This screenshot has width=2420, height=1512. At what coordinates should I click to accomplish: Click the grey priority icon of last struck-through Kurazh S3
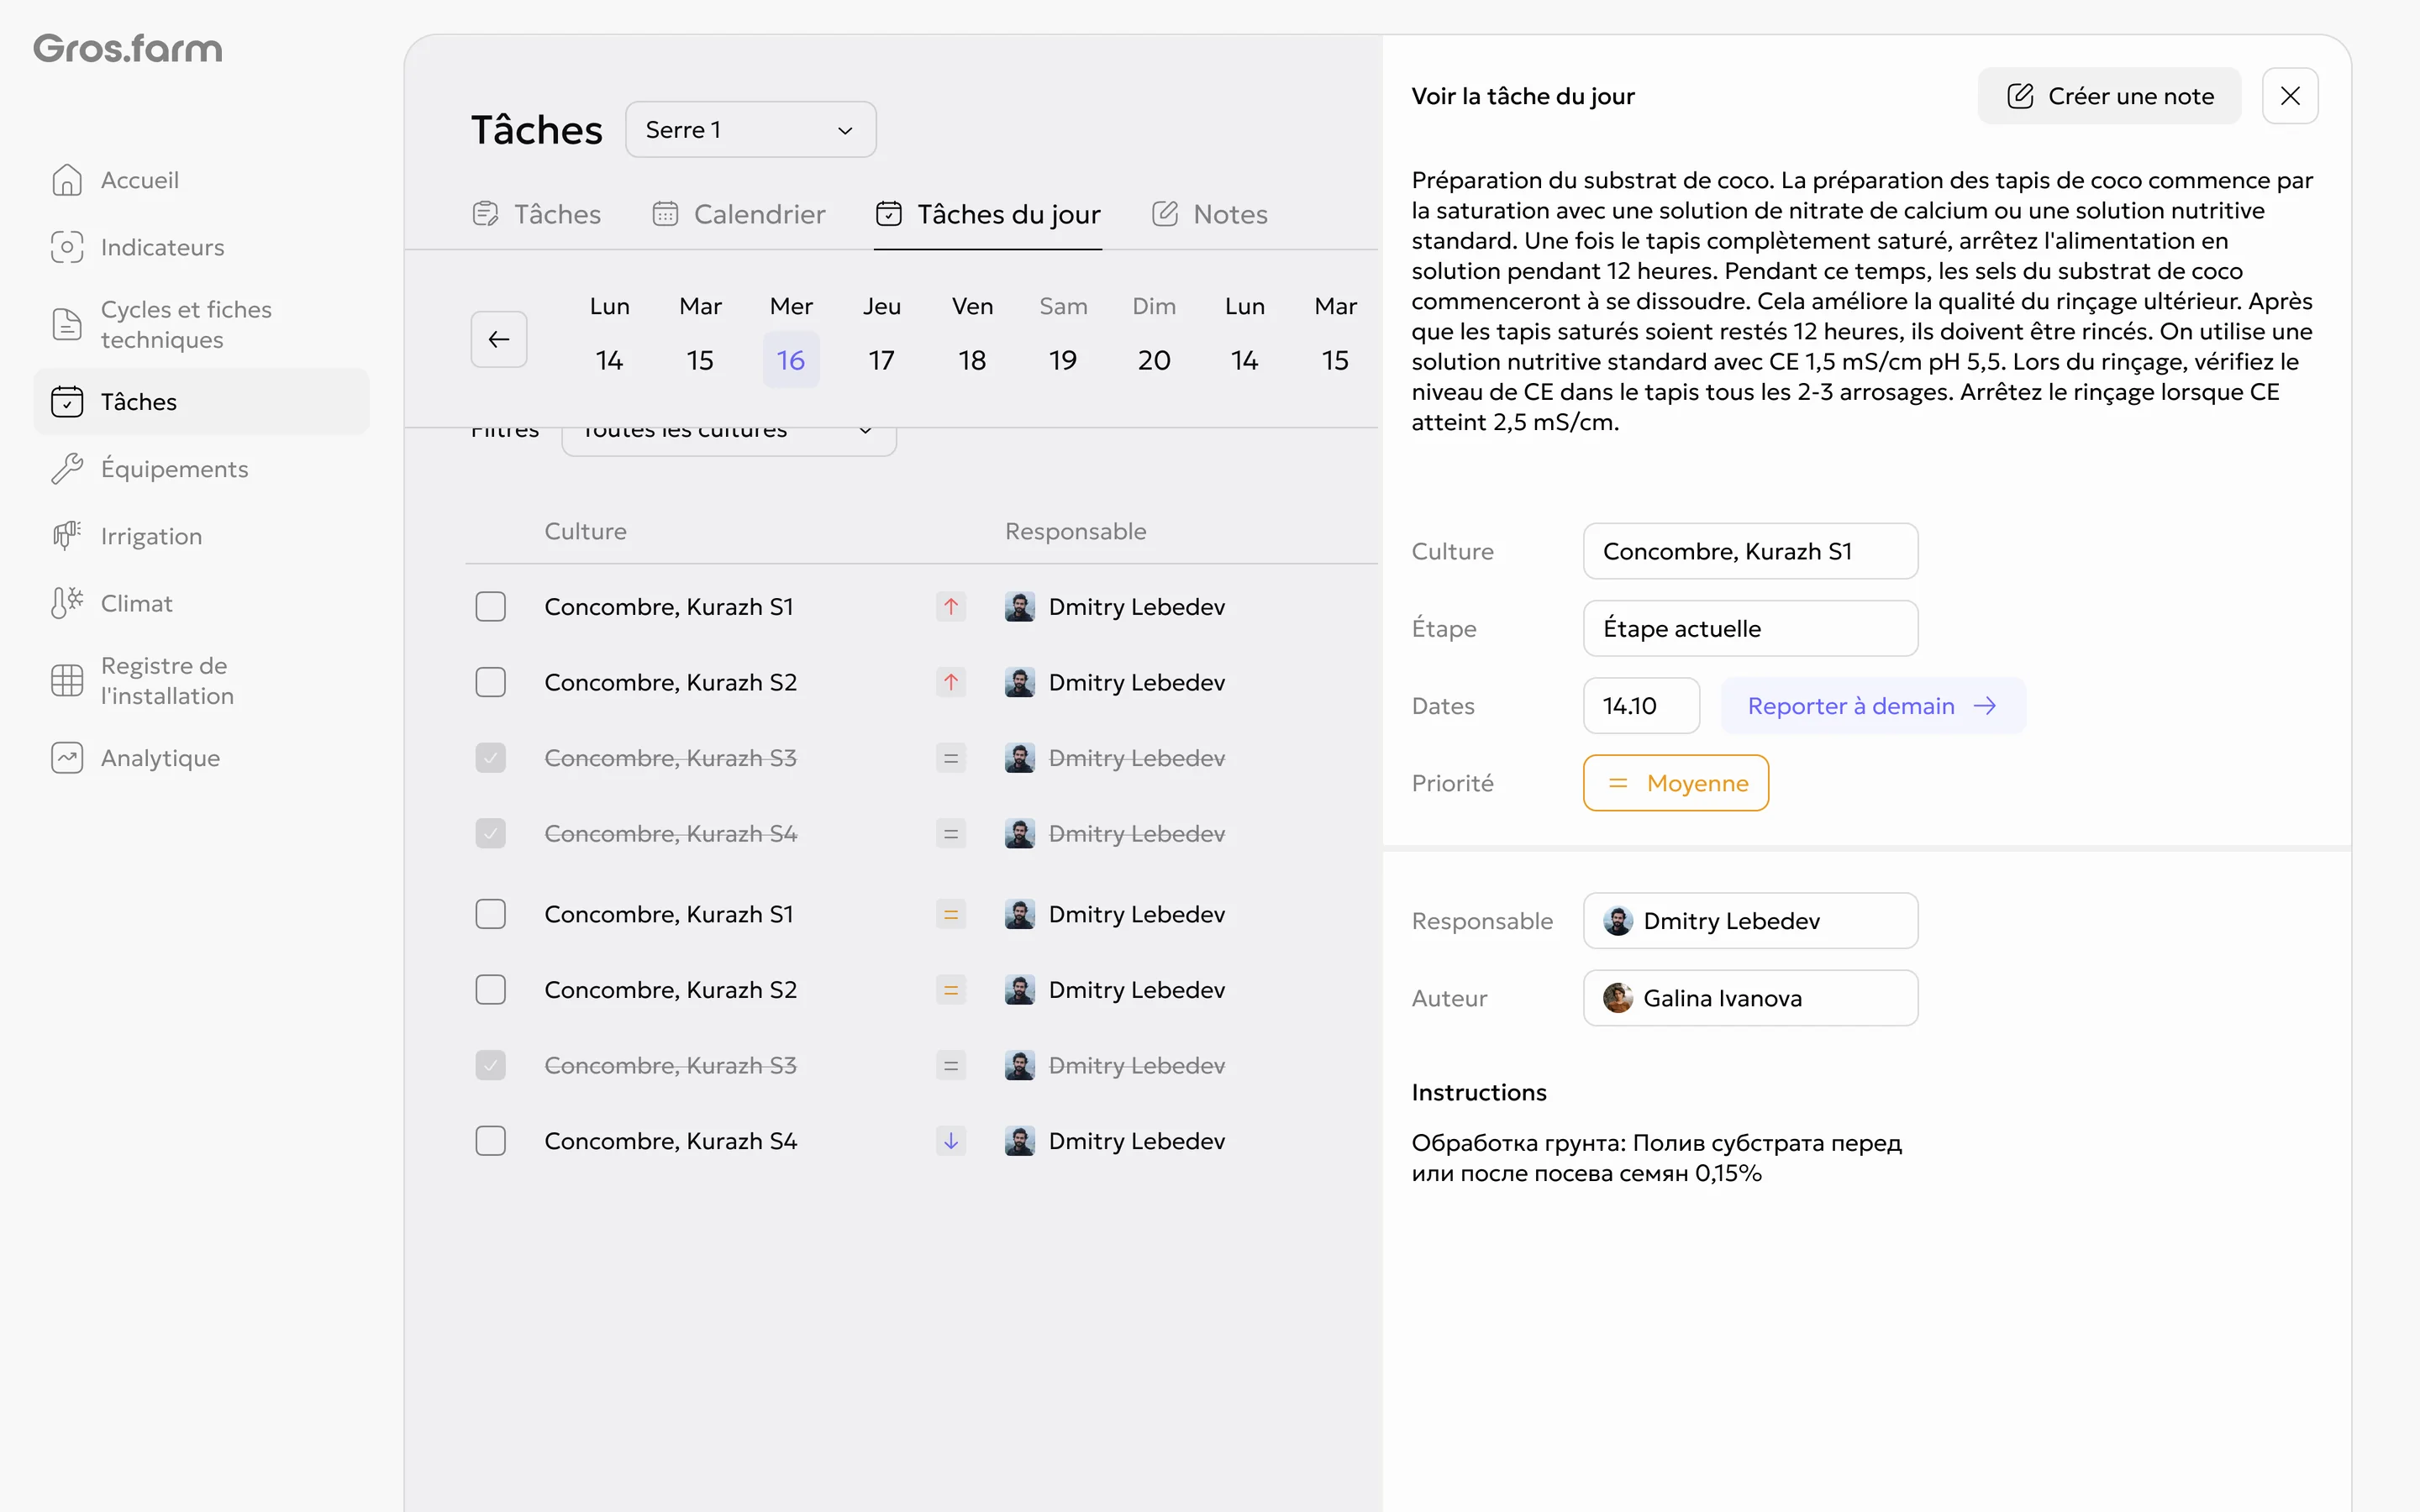click(x=951, y=1065)
